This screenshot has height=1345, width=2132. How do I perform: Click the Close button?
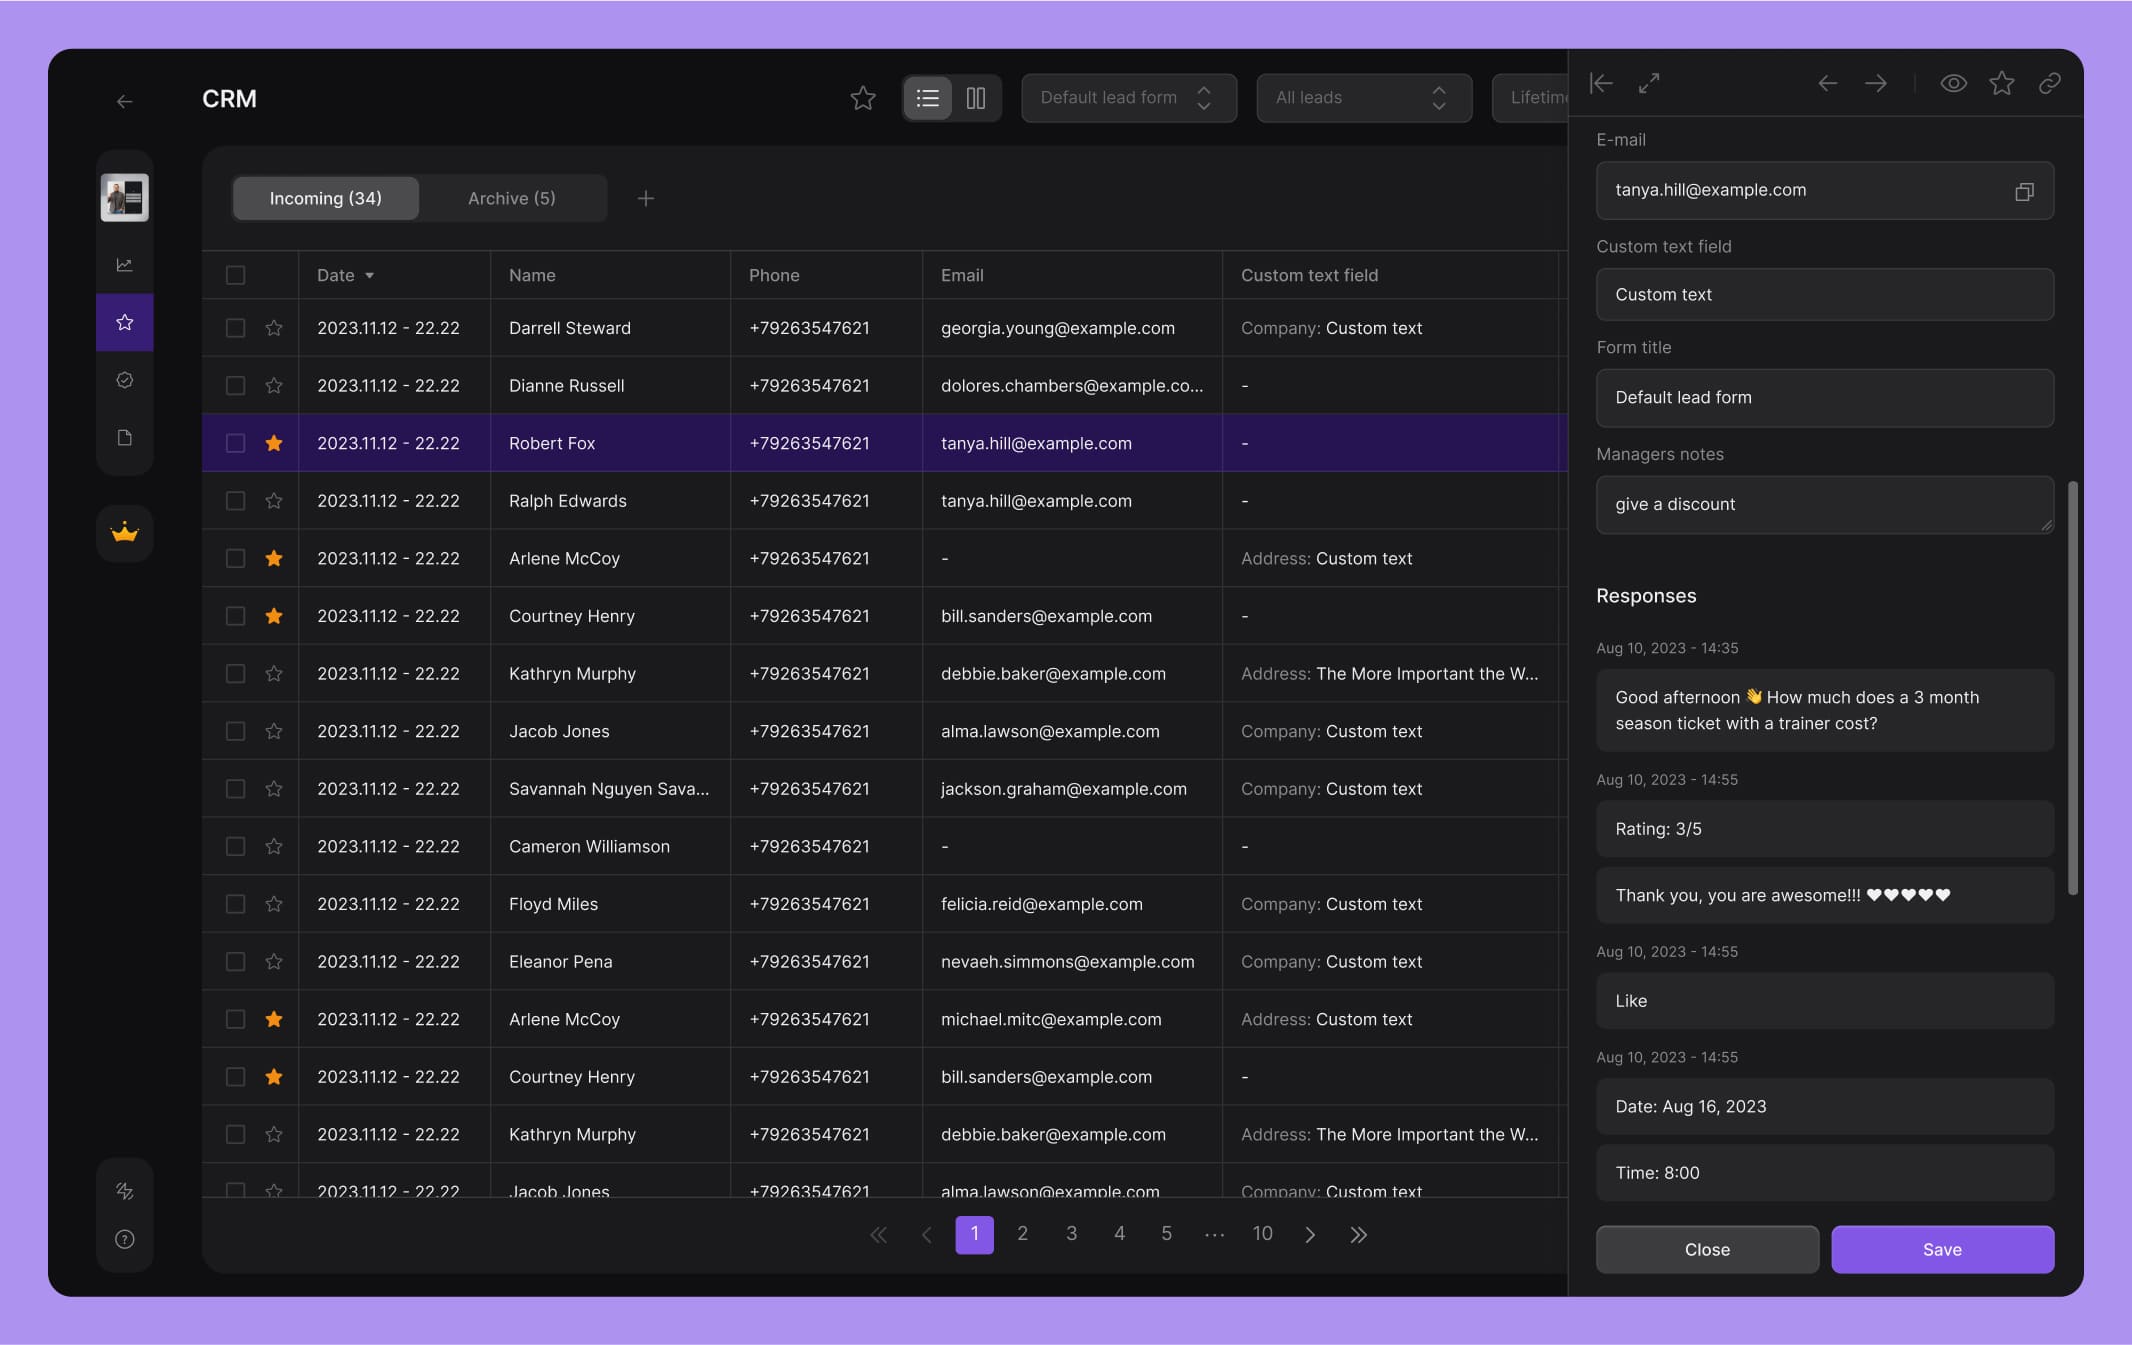point(1706,1249)
